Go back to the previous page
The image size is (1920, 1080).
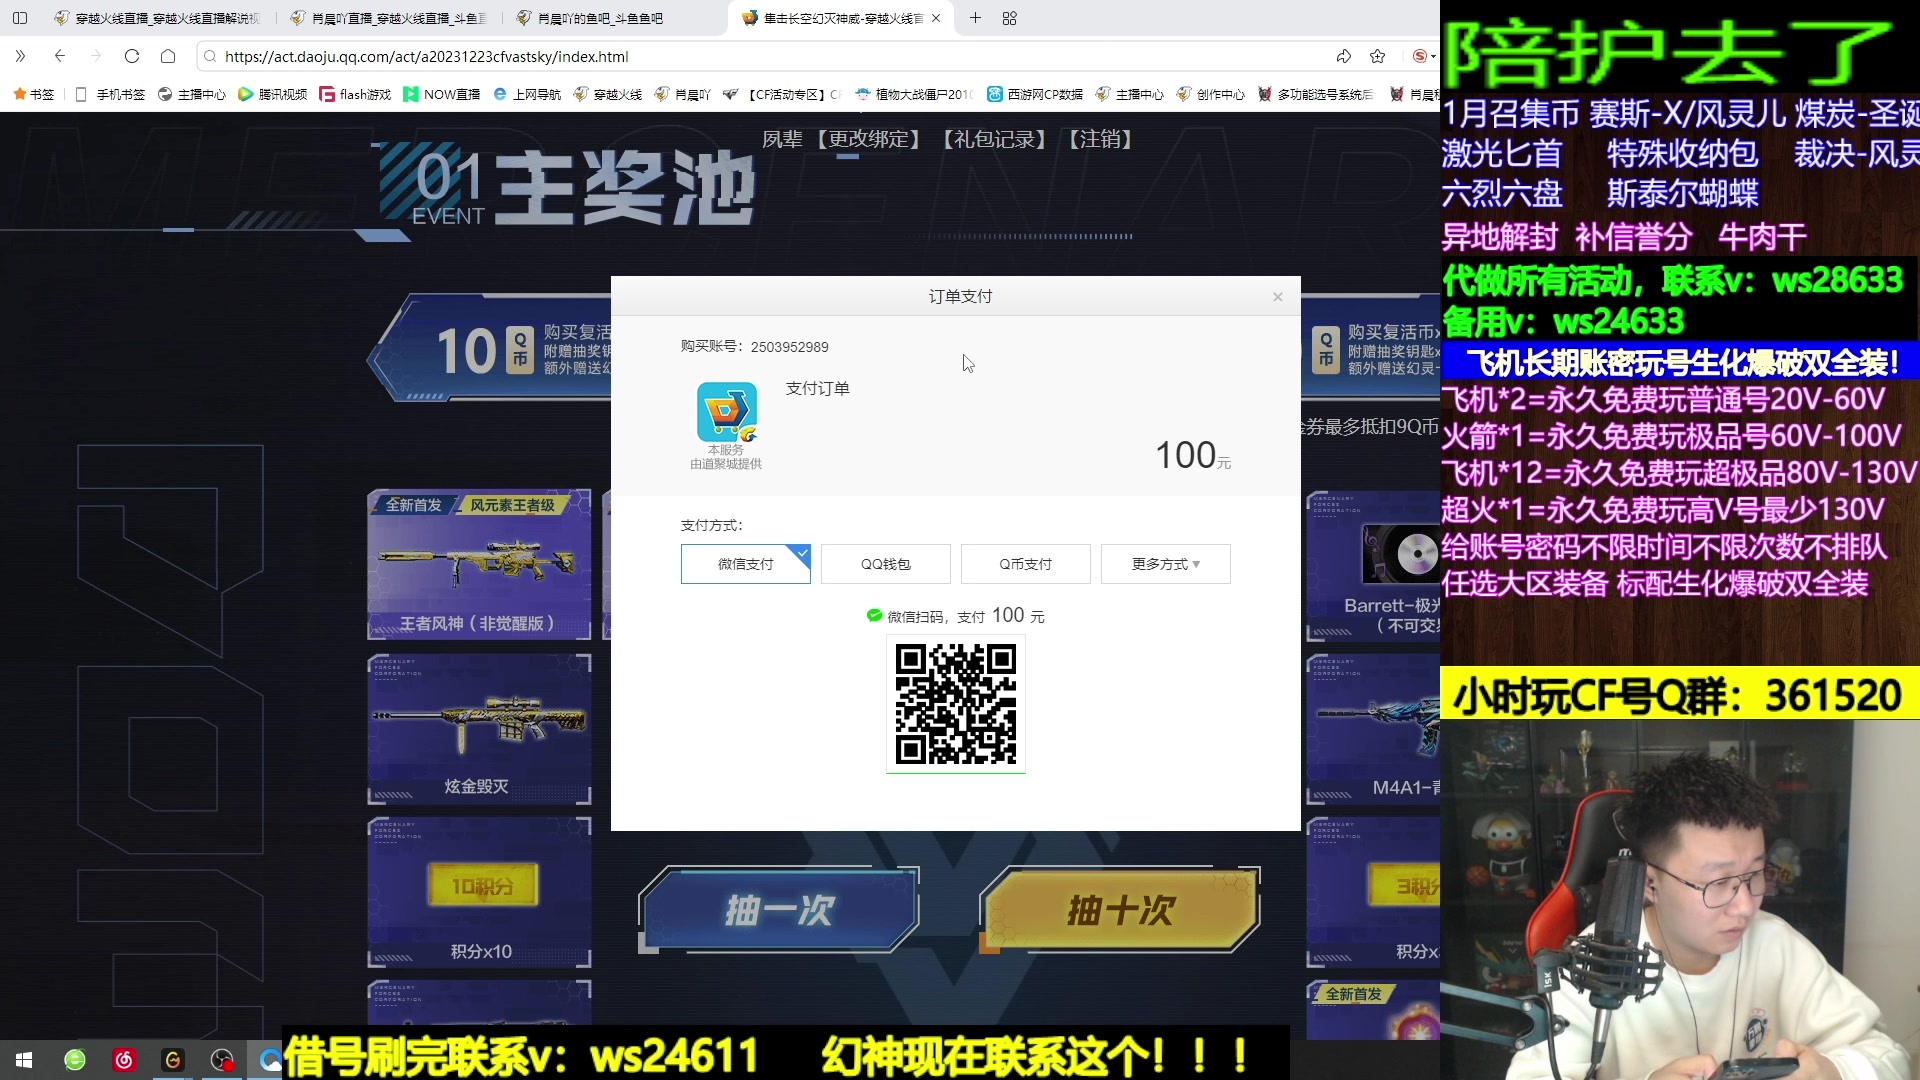coord(60,56)
